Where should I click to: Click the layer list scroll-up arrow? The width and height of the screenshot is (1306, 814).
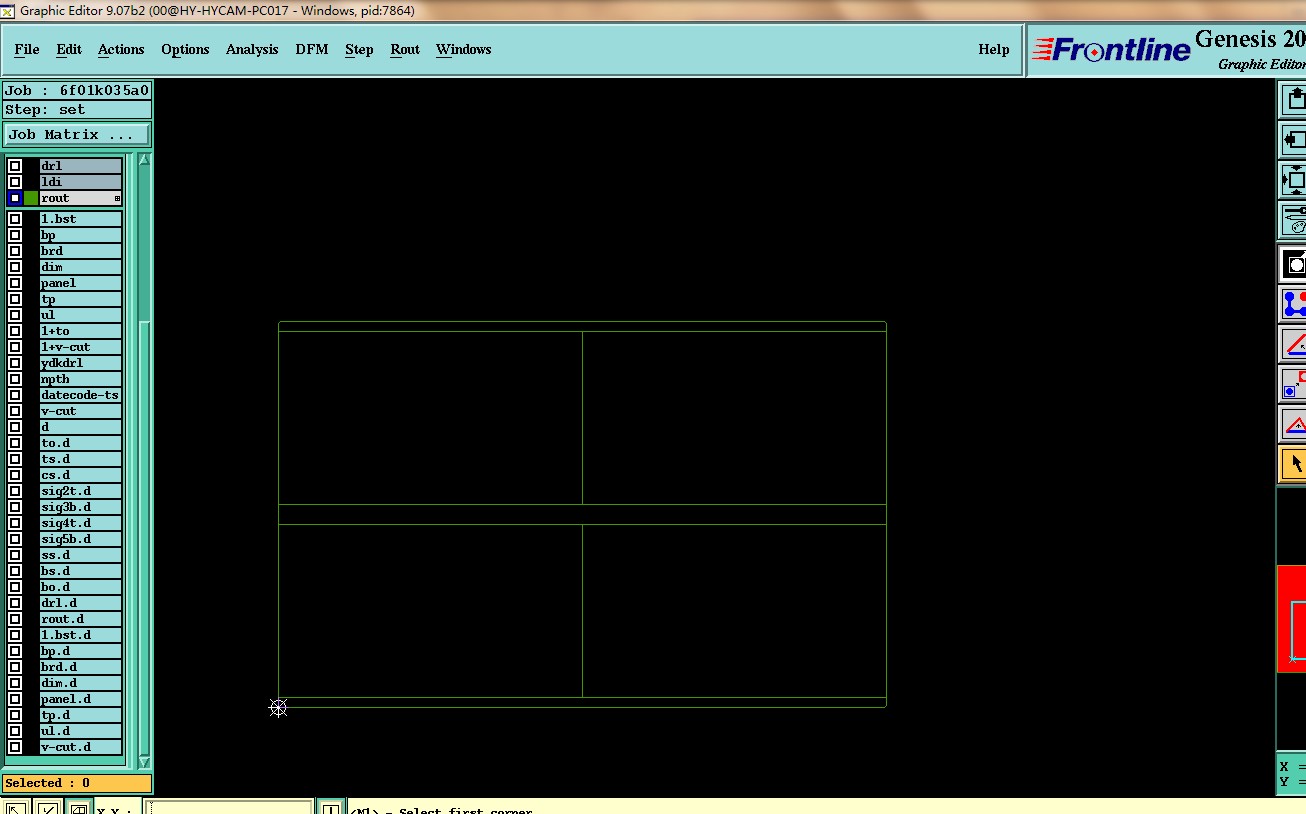[144, 160]
